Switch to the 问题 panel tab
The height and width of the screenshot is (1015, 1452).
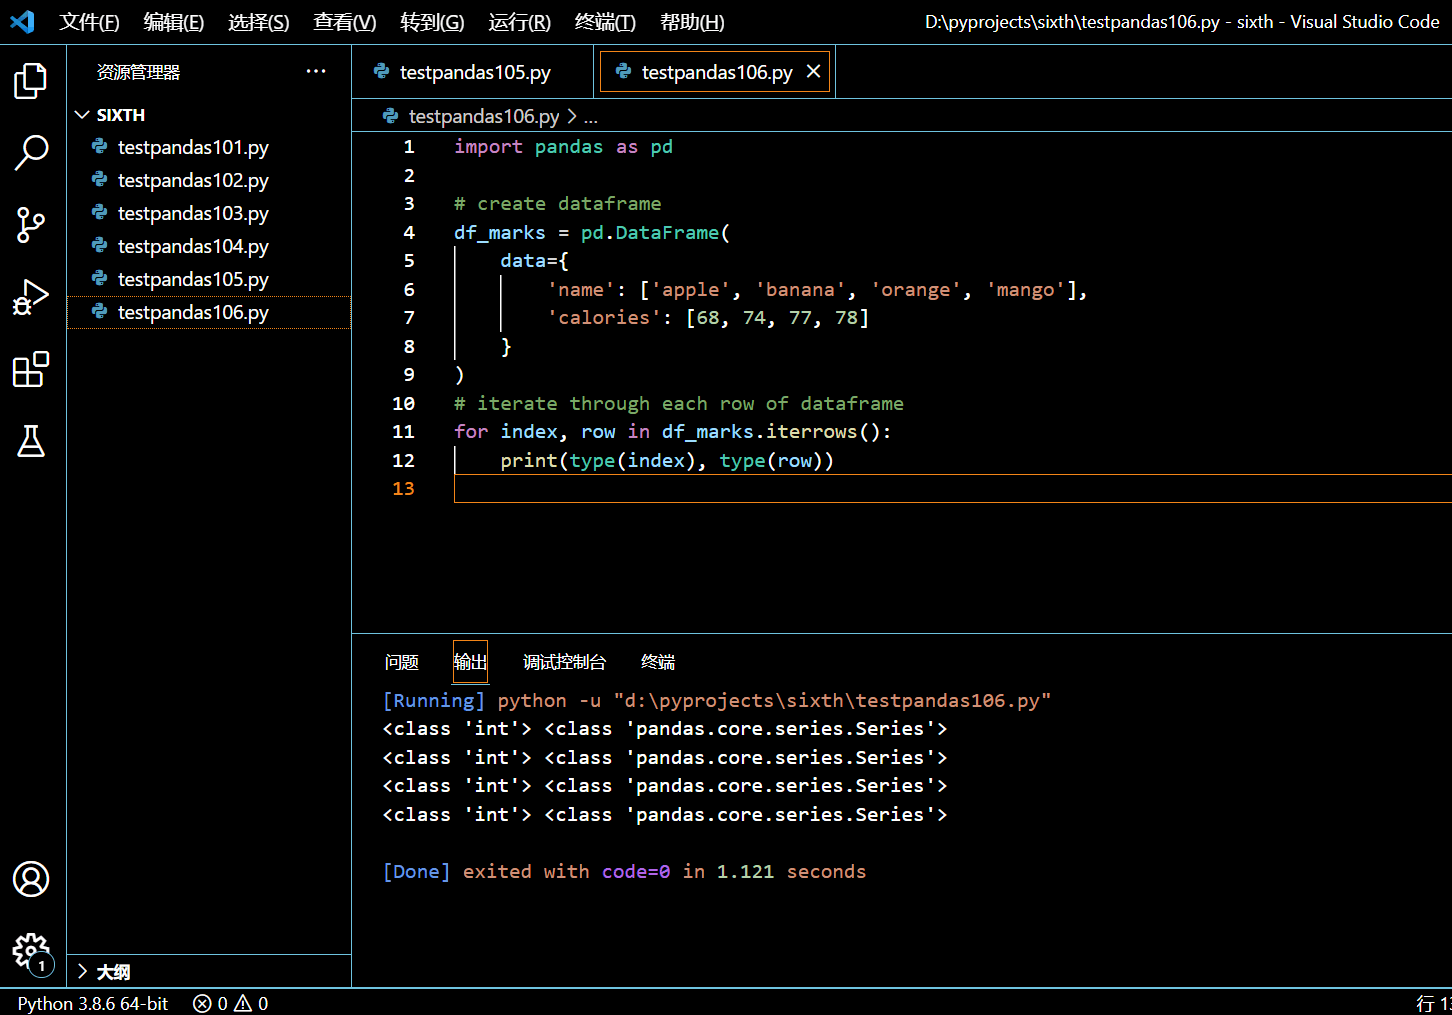click(402, 662)
